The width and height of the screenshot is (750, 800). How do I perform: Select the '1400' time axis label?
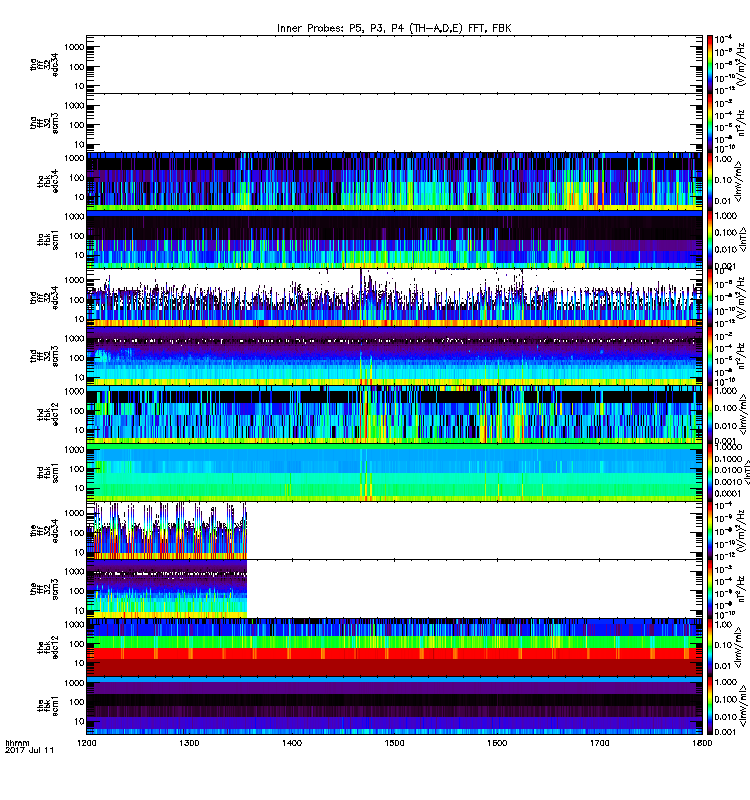292,743
